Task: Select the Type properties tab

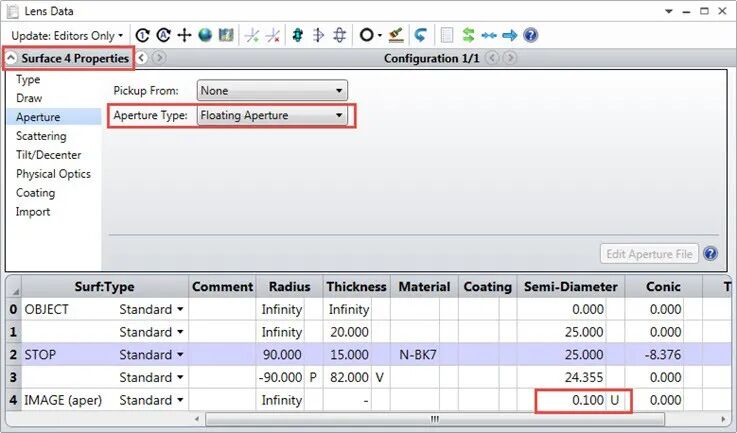Action: point(28,79)
